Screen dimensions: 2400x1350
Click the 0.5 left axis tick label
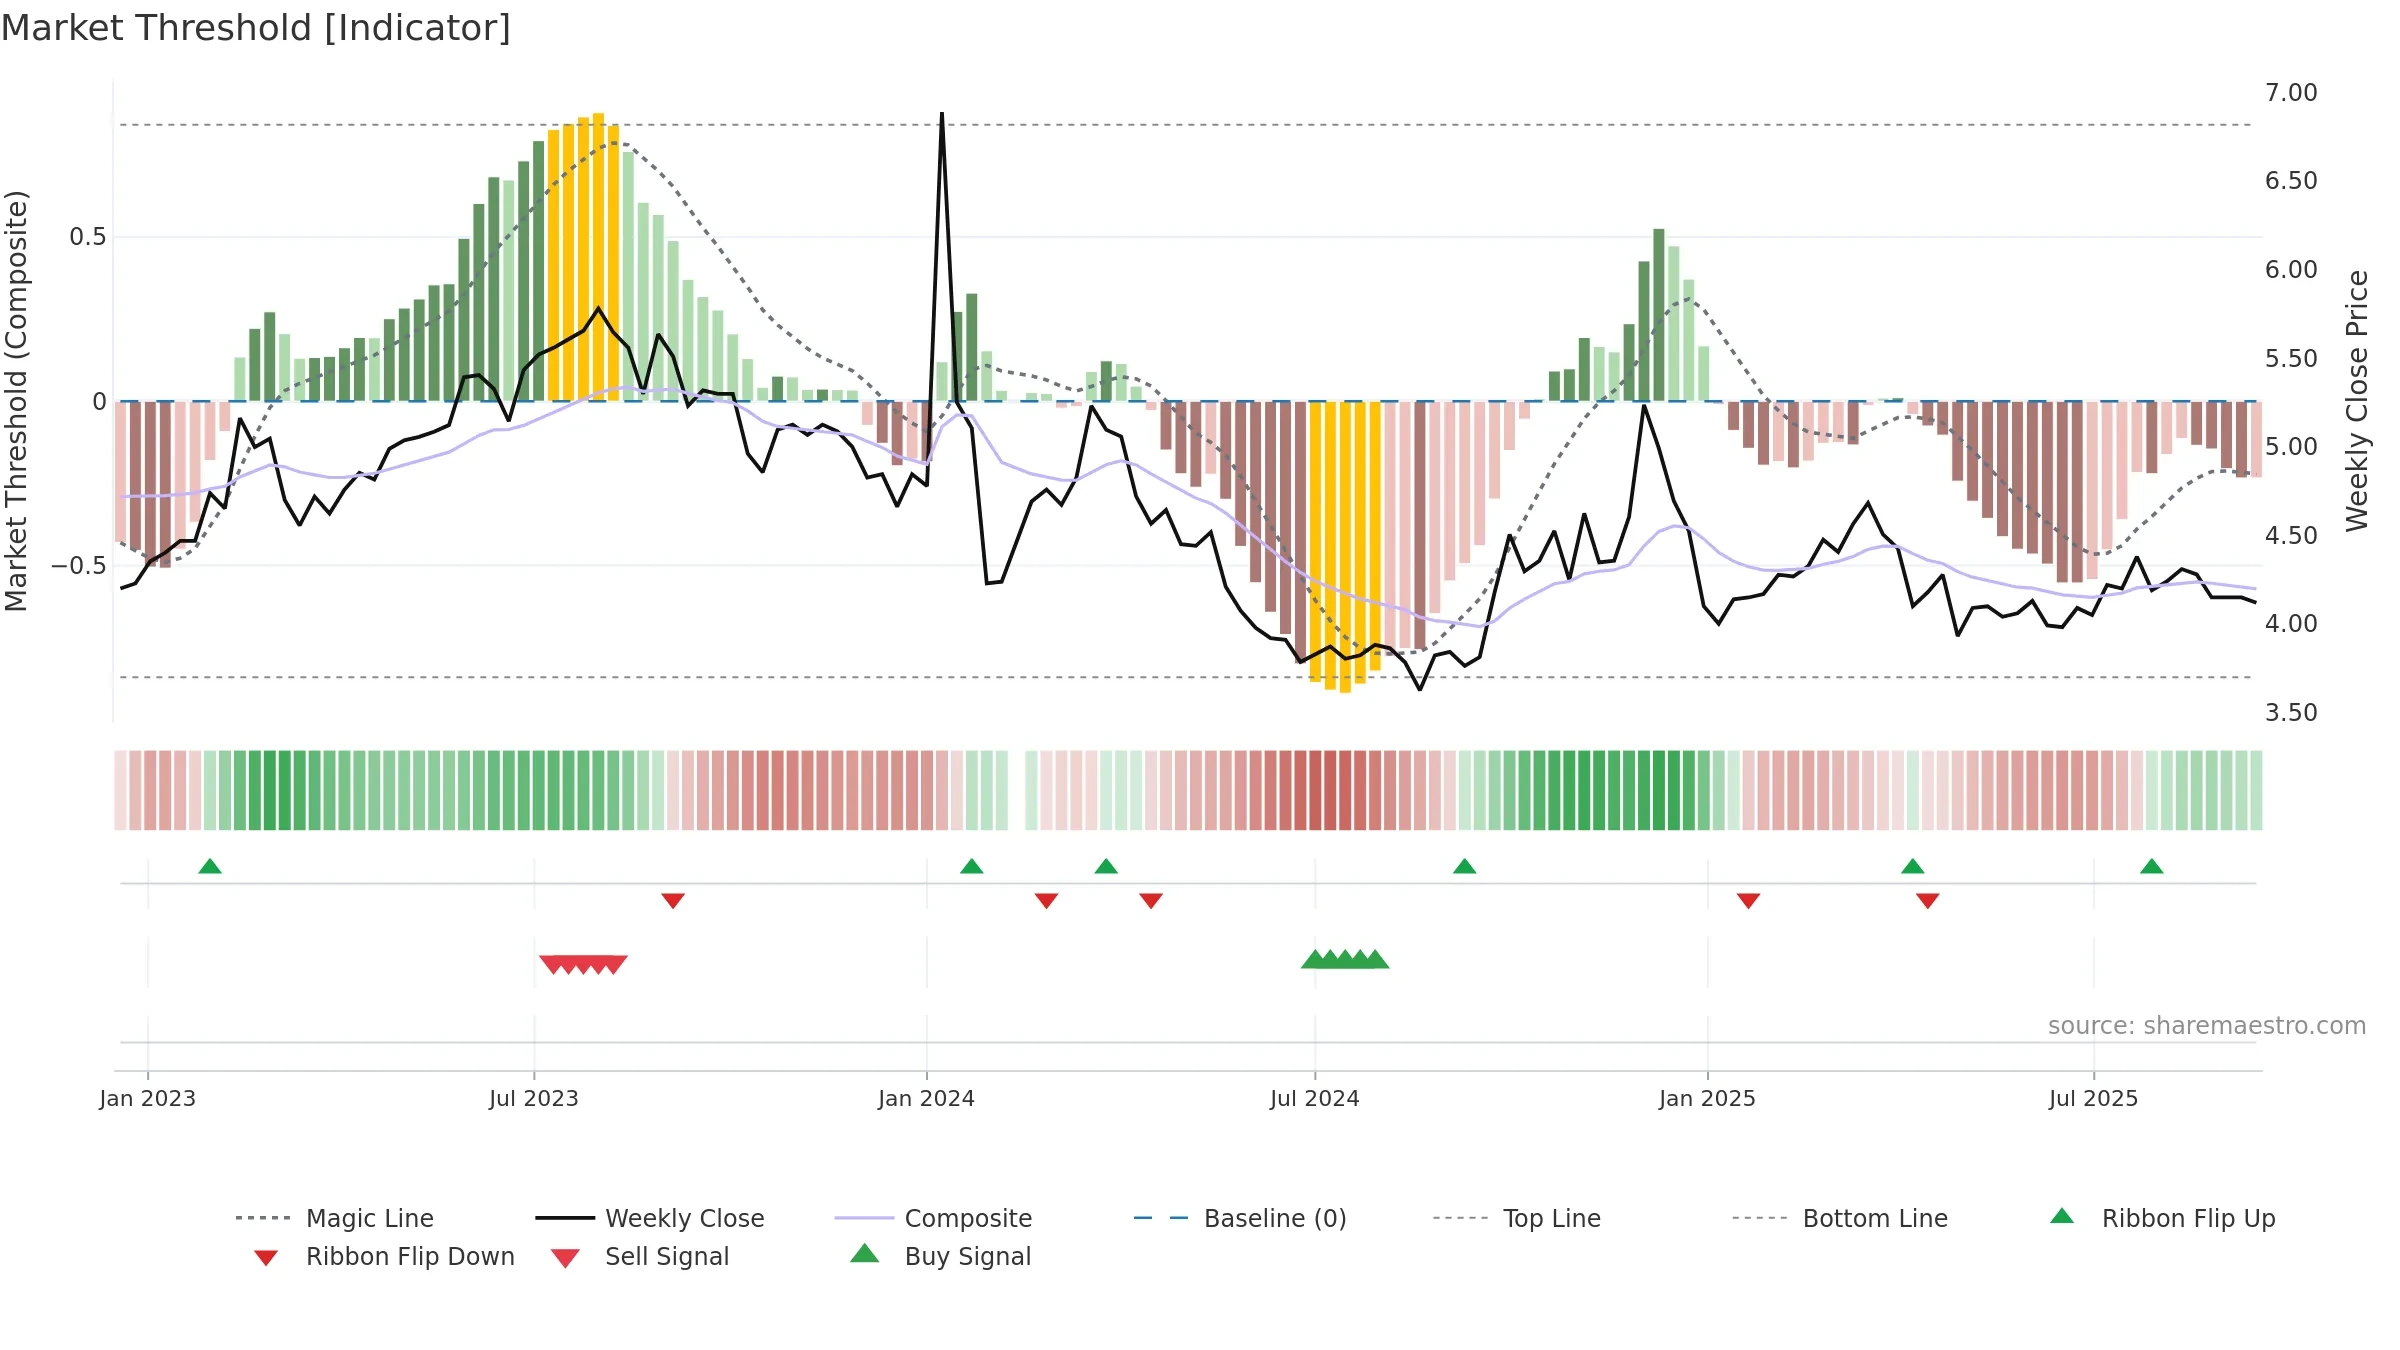coord(88,237)
